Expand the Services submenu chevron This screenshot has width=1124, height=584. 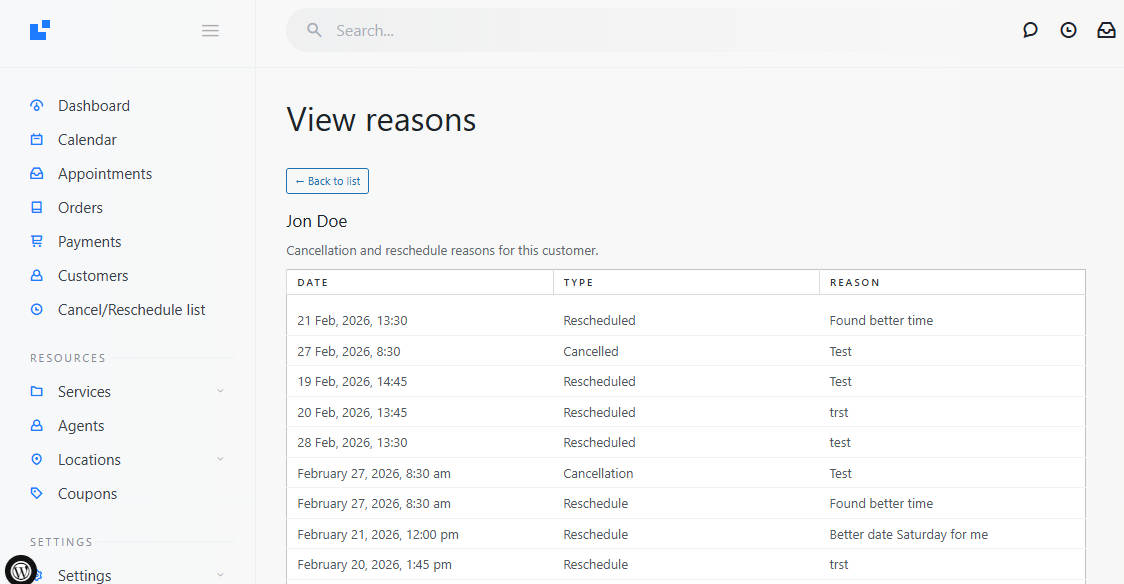point(220,392)
